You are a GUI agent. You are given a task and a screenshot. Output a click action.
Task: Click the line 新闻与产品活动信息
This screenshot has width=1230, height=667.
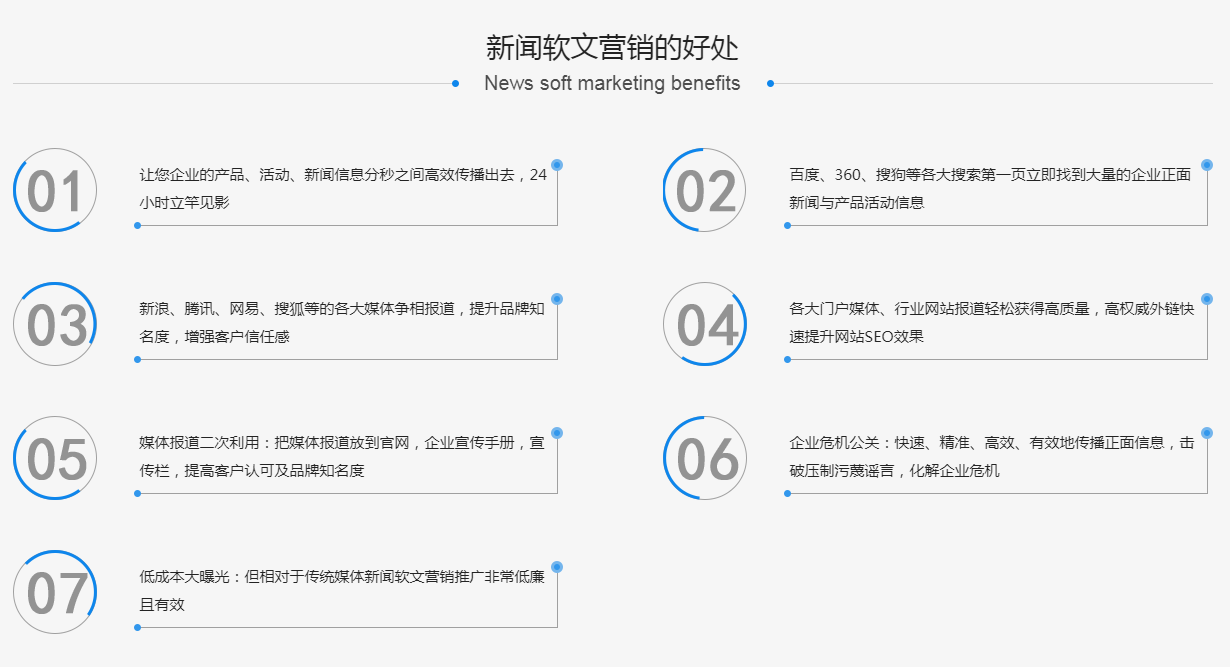pyautogui.click(x=857, y=202)
